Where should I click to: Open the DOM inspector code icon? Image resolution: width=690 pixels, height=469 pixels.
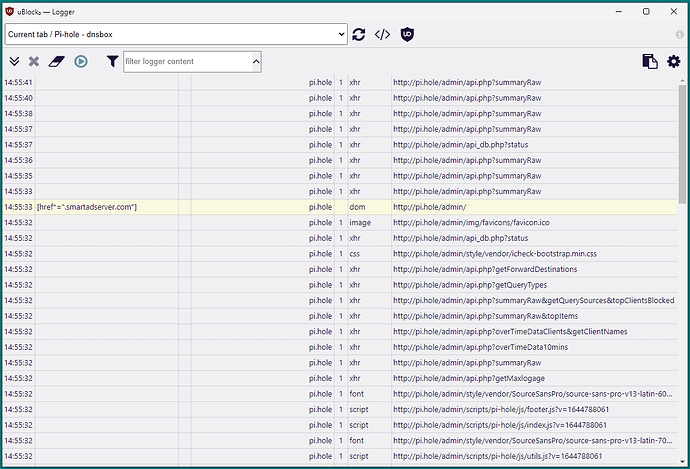pos(382,34)
